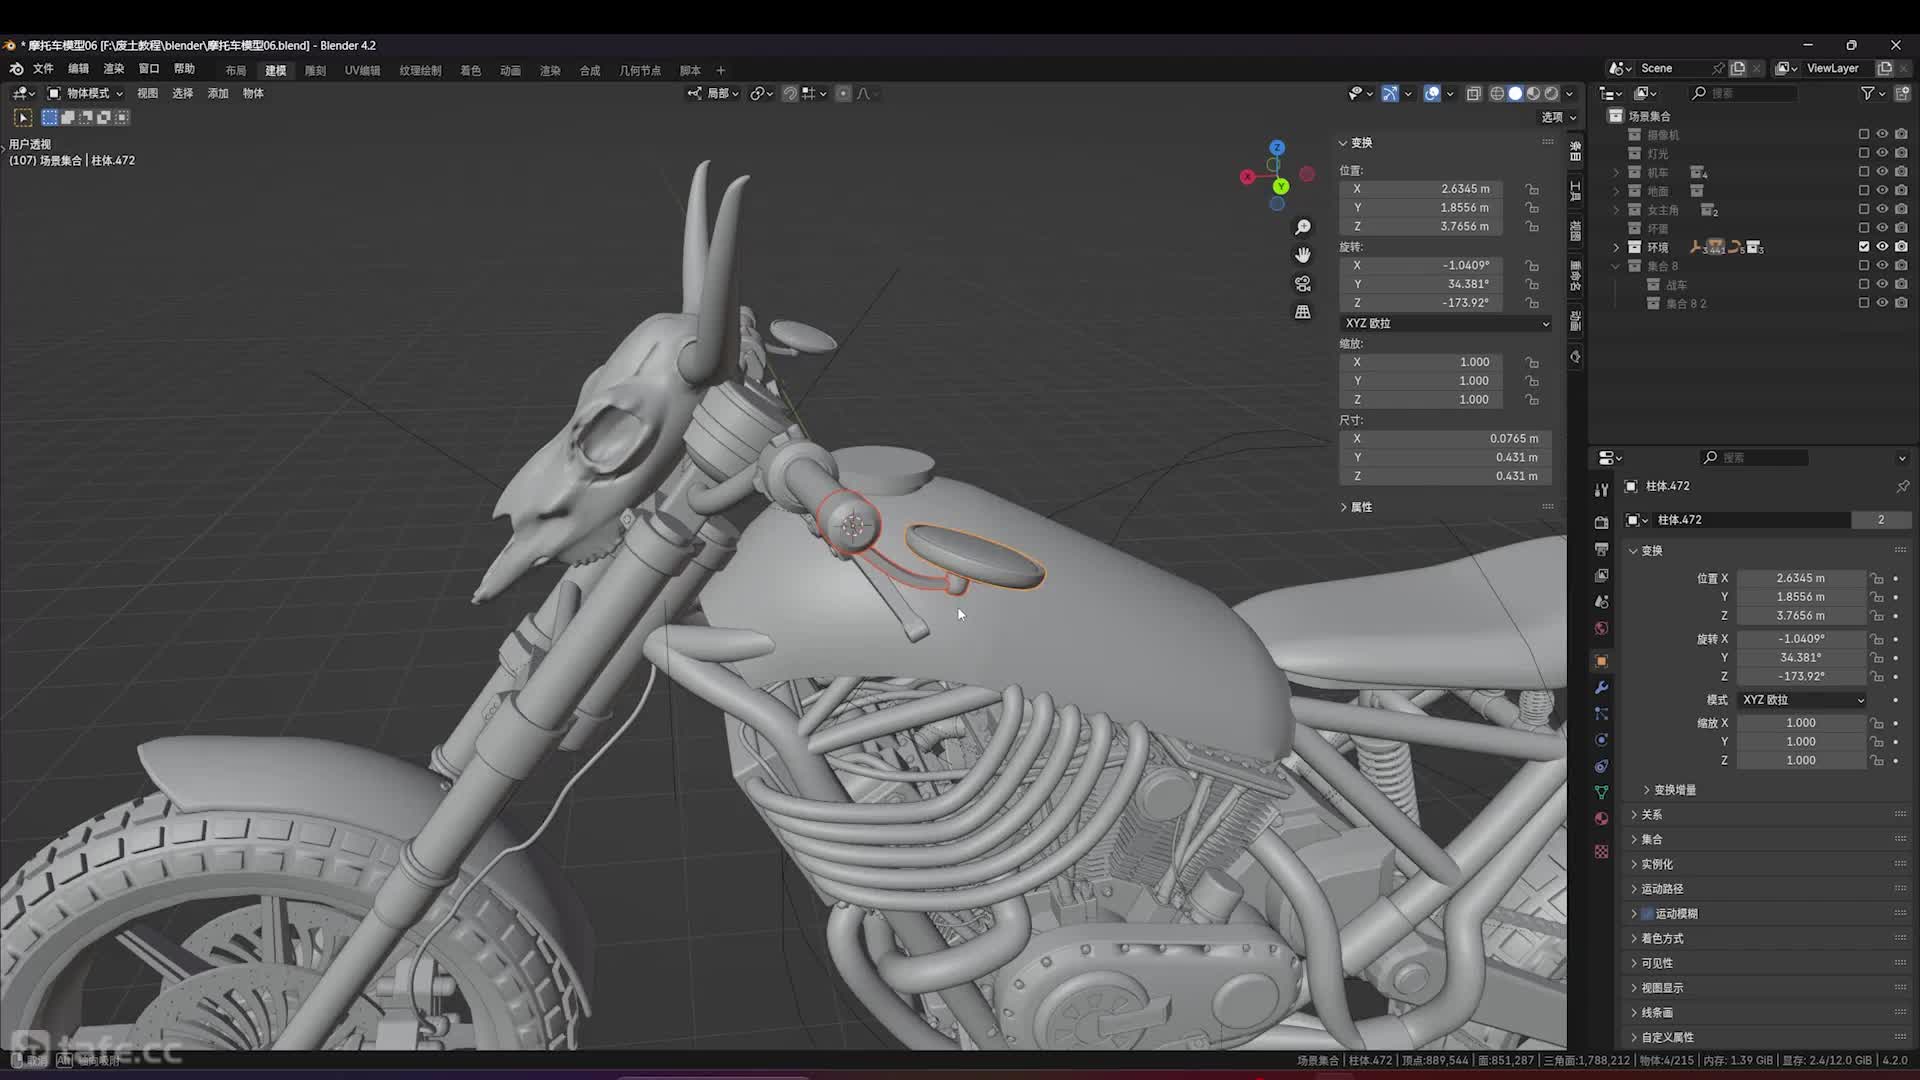This screenshot has width=1920, height=1080.
Task: Click the zoom magnifier gizmo in viewport
Action: point(1302,227)
